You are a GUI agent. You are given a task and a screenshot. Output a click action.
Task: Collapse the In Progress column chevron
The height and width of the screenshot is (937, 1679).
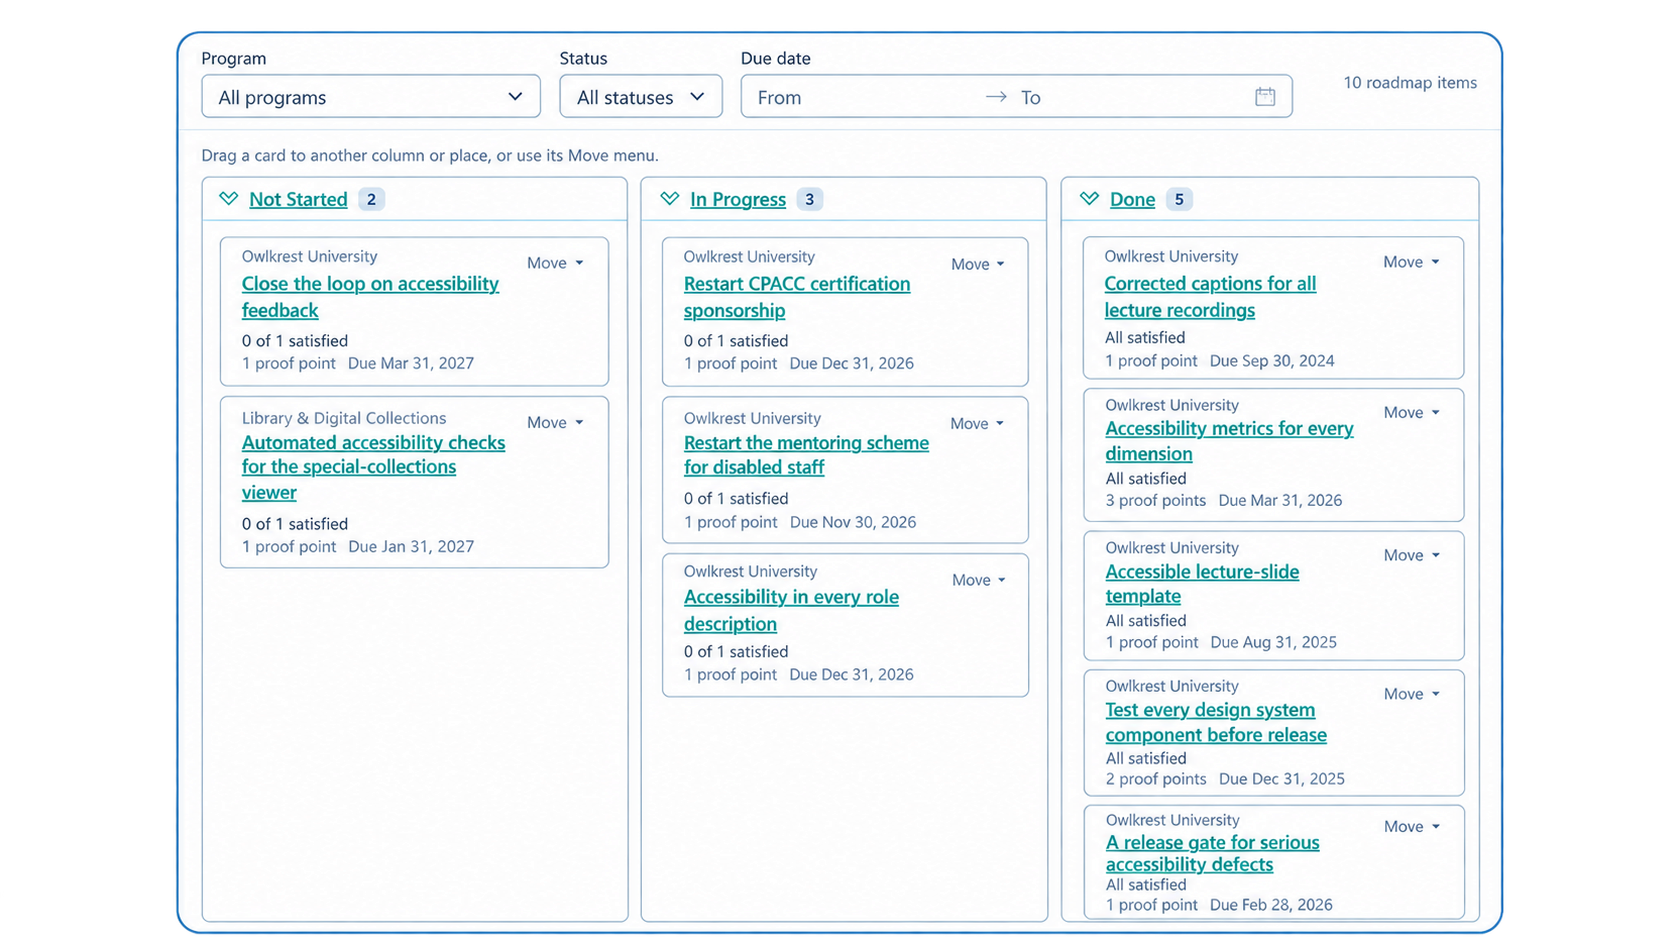670,199
